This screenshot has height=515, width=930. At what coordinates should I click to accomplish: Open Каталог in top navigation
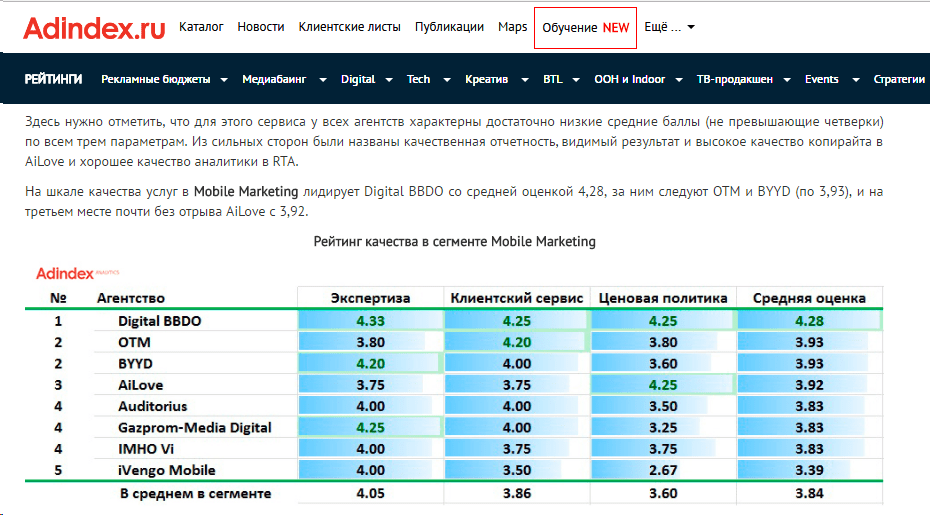click(x=201, y=27)
